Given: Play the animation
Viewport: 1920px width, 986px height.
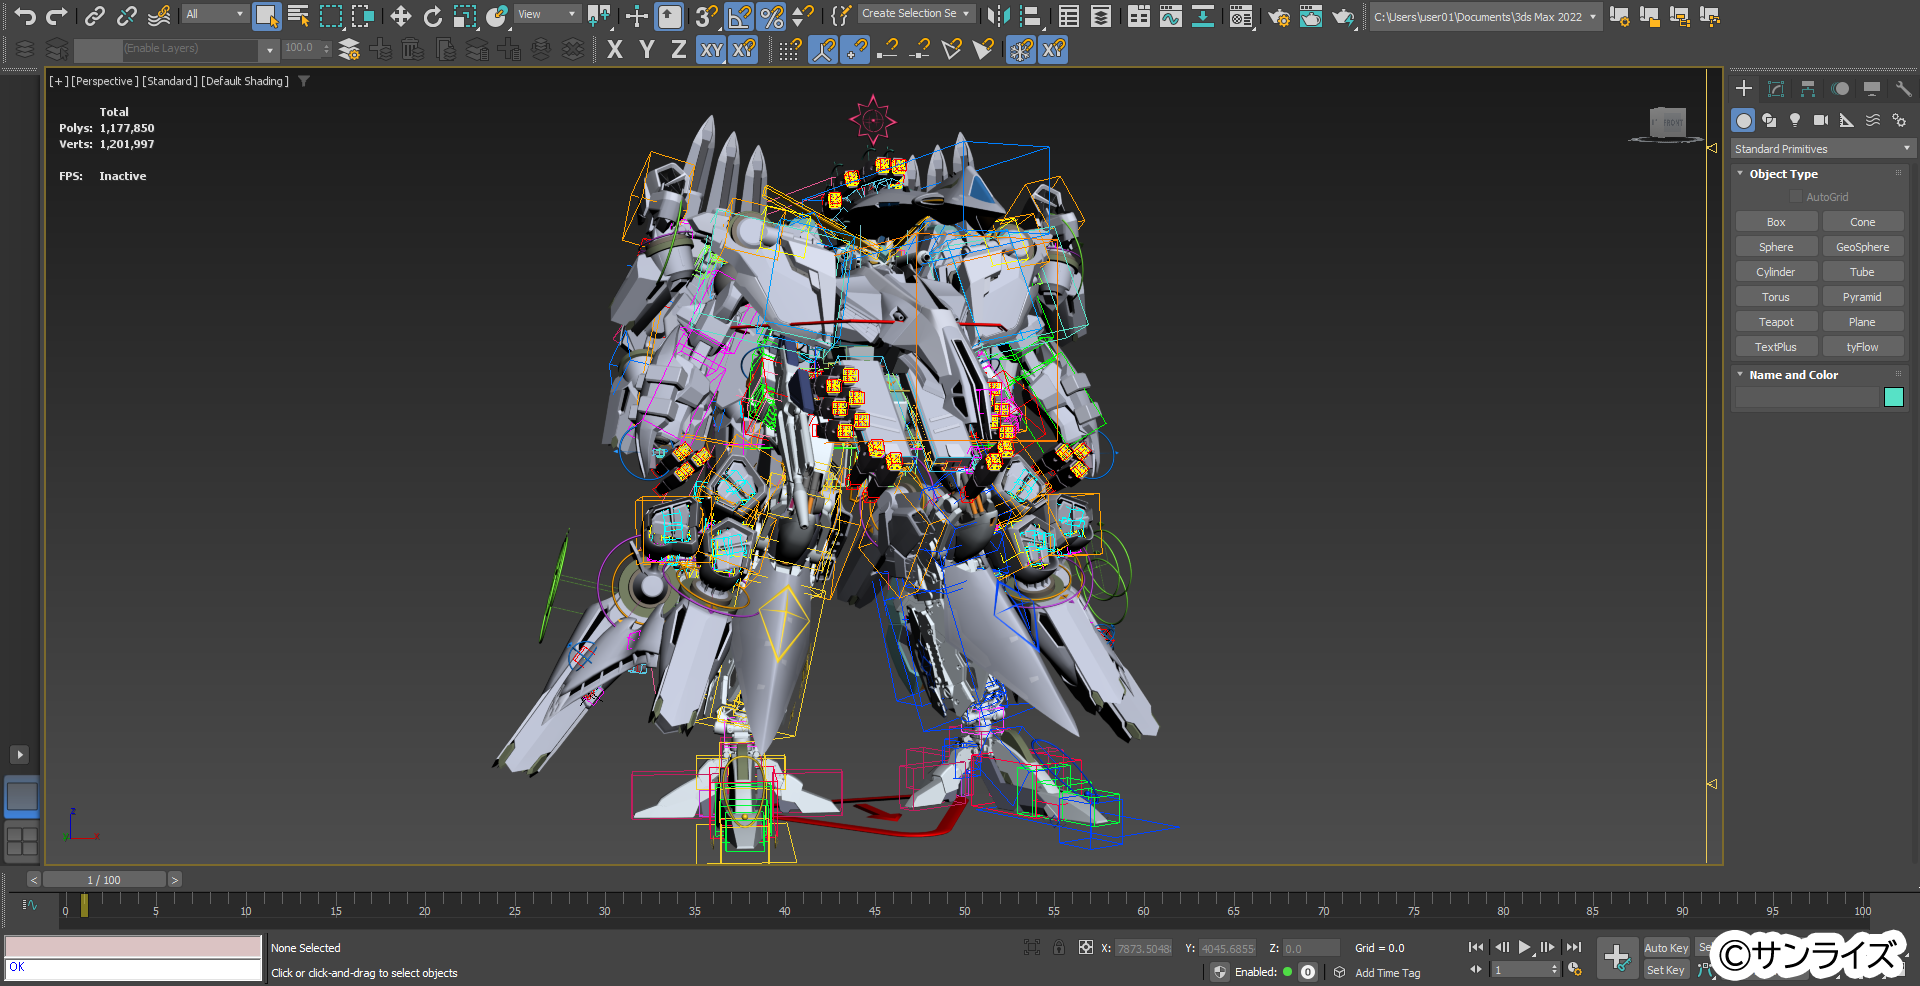Looking at the screenshot, I should click(x=1525, y=947).
